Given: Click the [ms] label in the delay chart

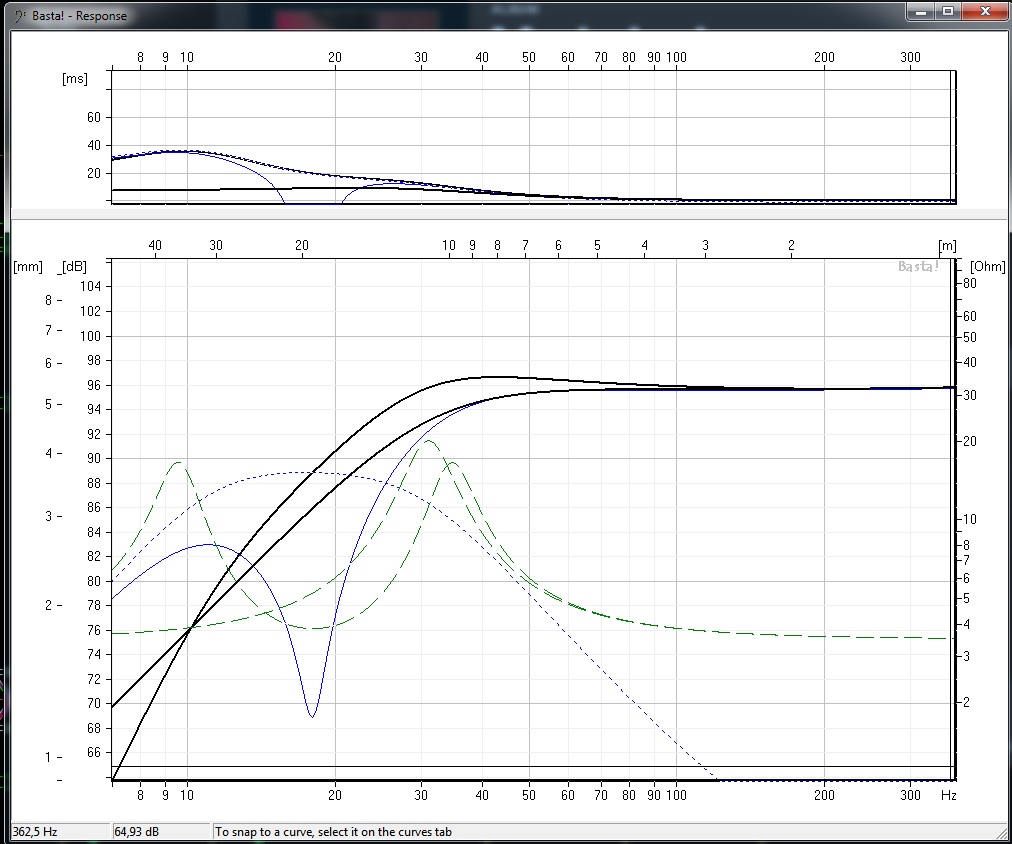Looking at the screenshot, I should pyautogui.click(x=75, y=78).
